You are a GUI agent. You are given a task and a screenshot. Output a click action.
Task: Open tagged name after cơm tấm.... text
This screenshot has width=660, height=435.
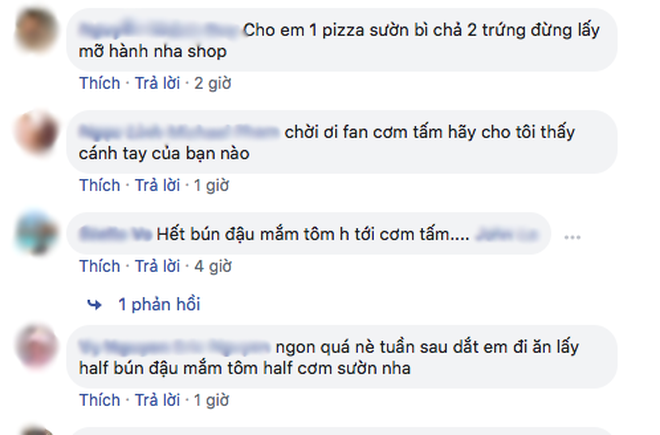click(x=507, y=234)
